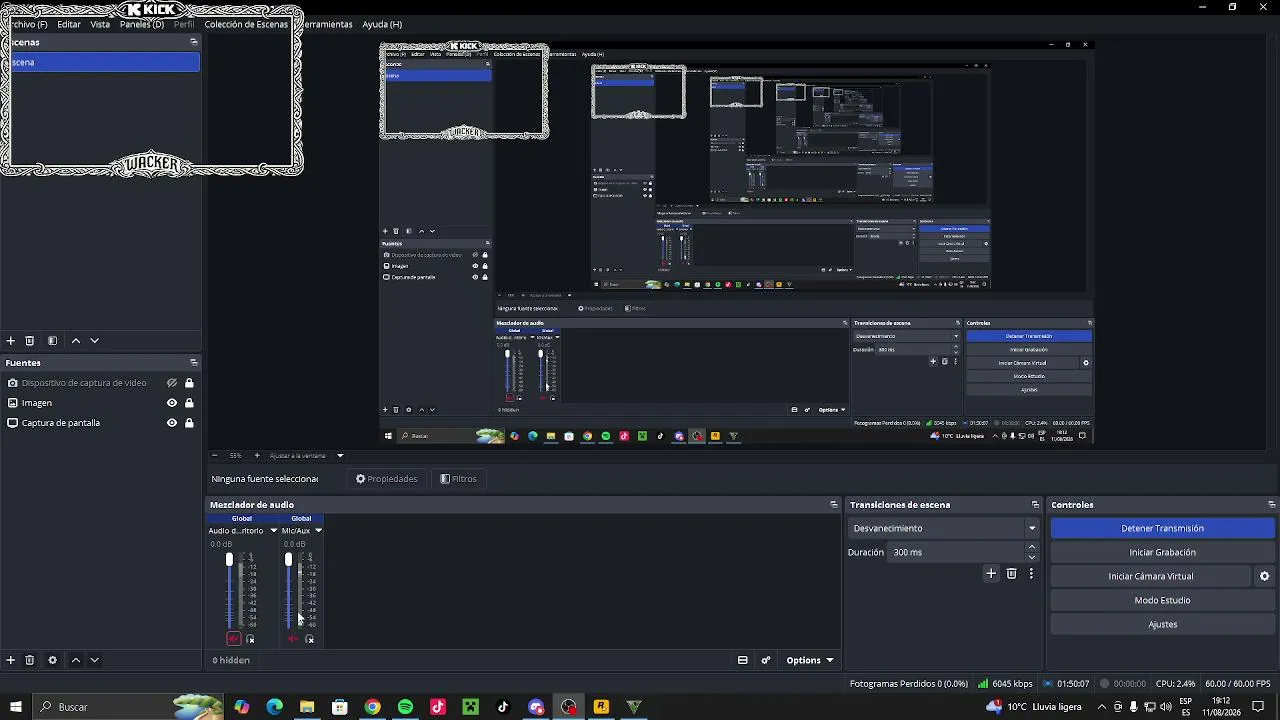Delete the selected scene with trash icon

coord(29,341)
